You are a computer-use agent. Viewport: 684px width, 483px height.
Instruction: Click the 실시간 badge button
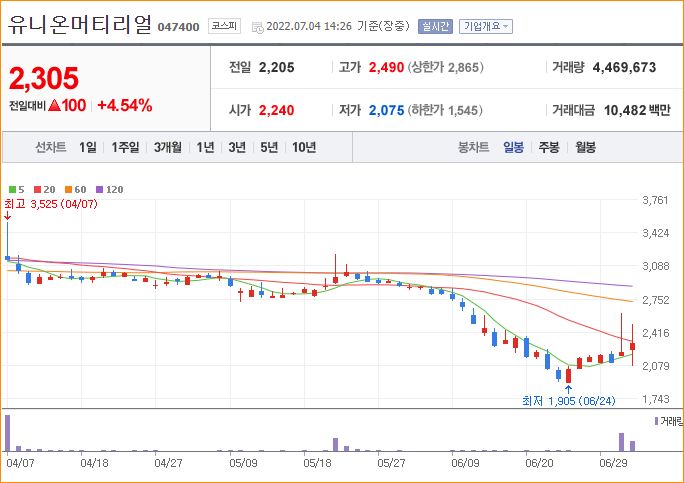(435, 27)
